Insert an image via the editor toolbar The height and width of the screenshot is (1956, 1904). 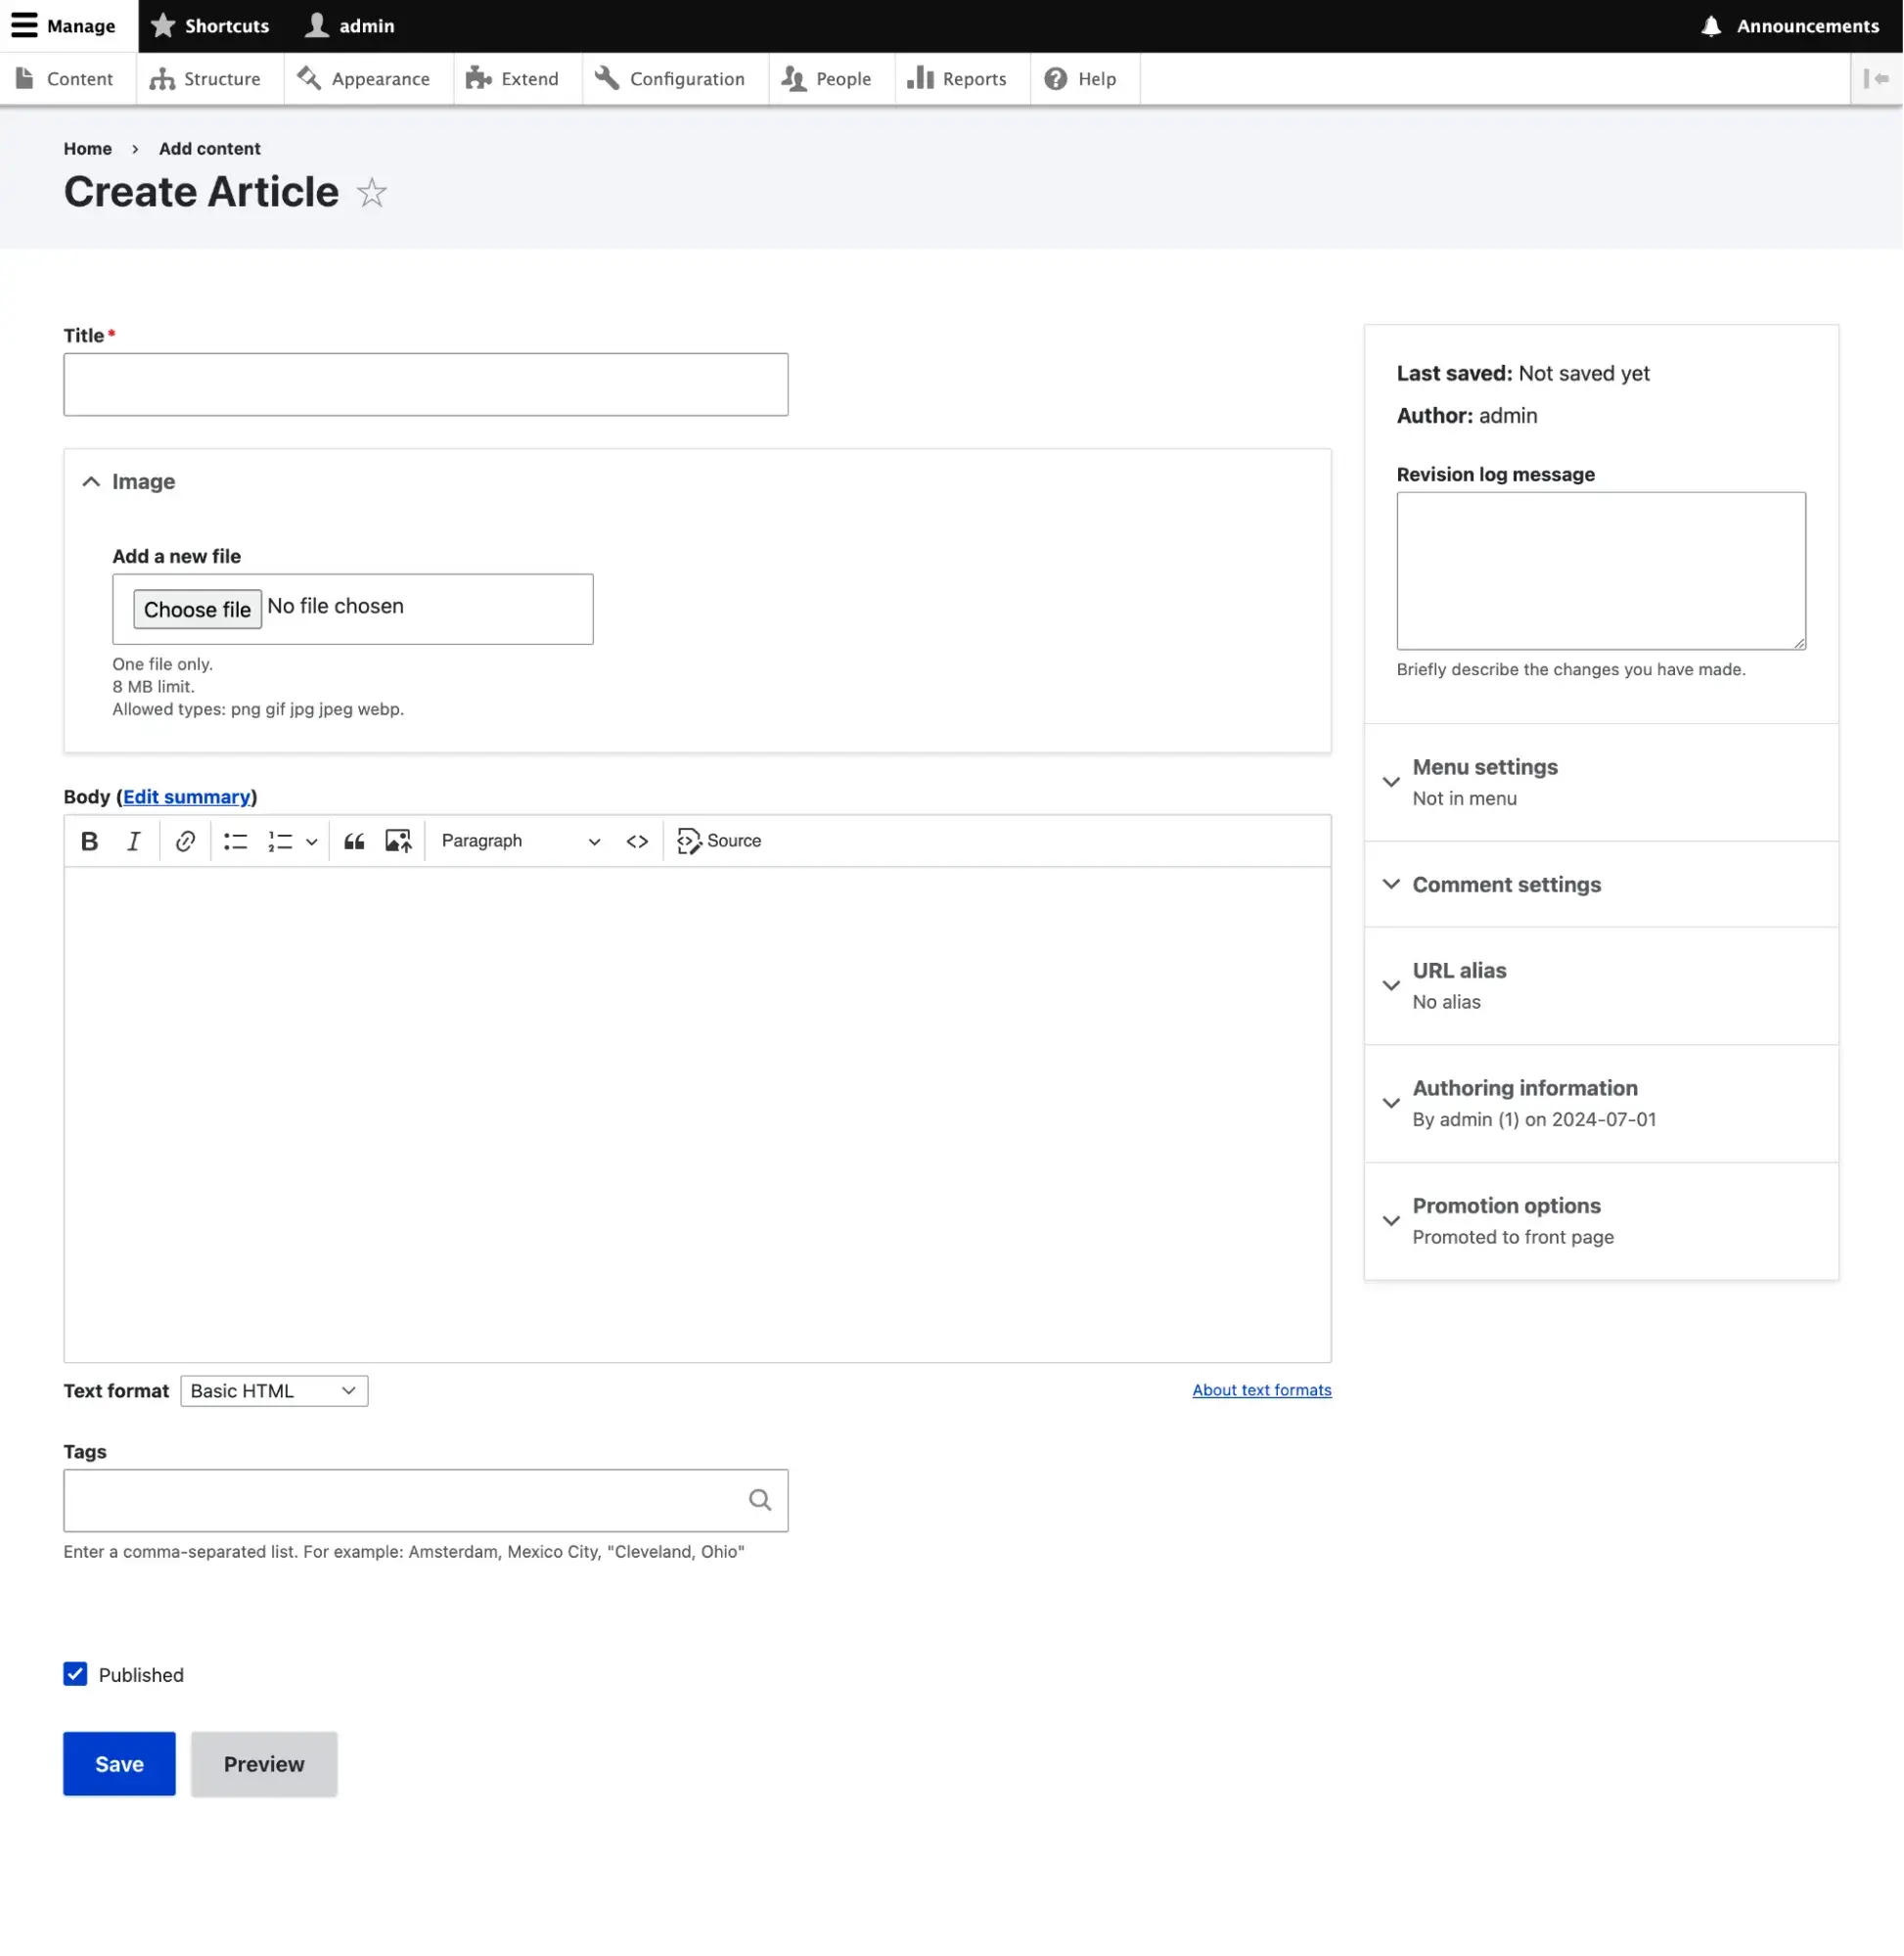tap(397, 841)
